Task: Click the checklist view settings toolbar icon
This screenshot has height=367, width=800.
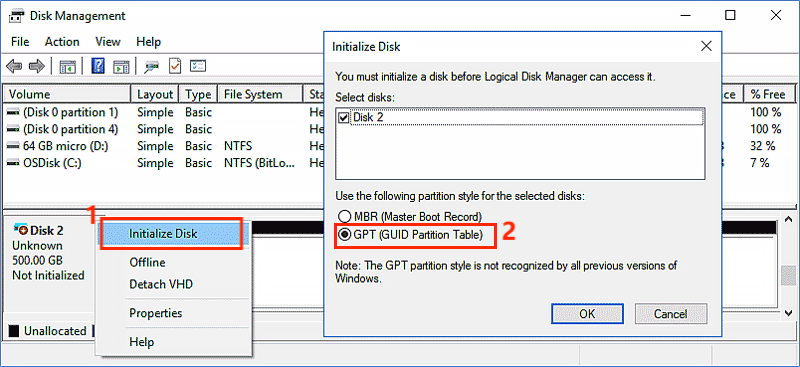Action: coord(197,66)
